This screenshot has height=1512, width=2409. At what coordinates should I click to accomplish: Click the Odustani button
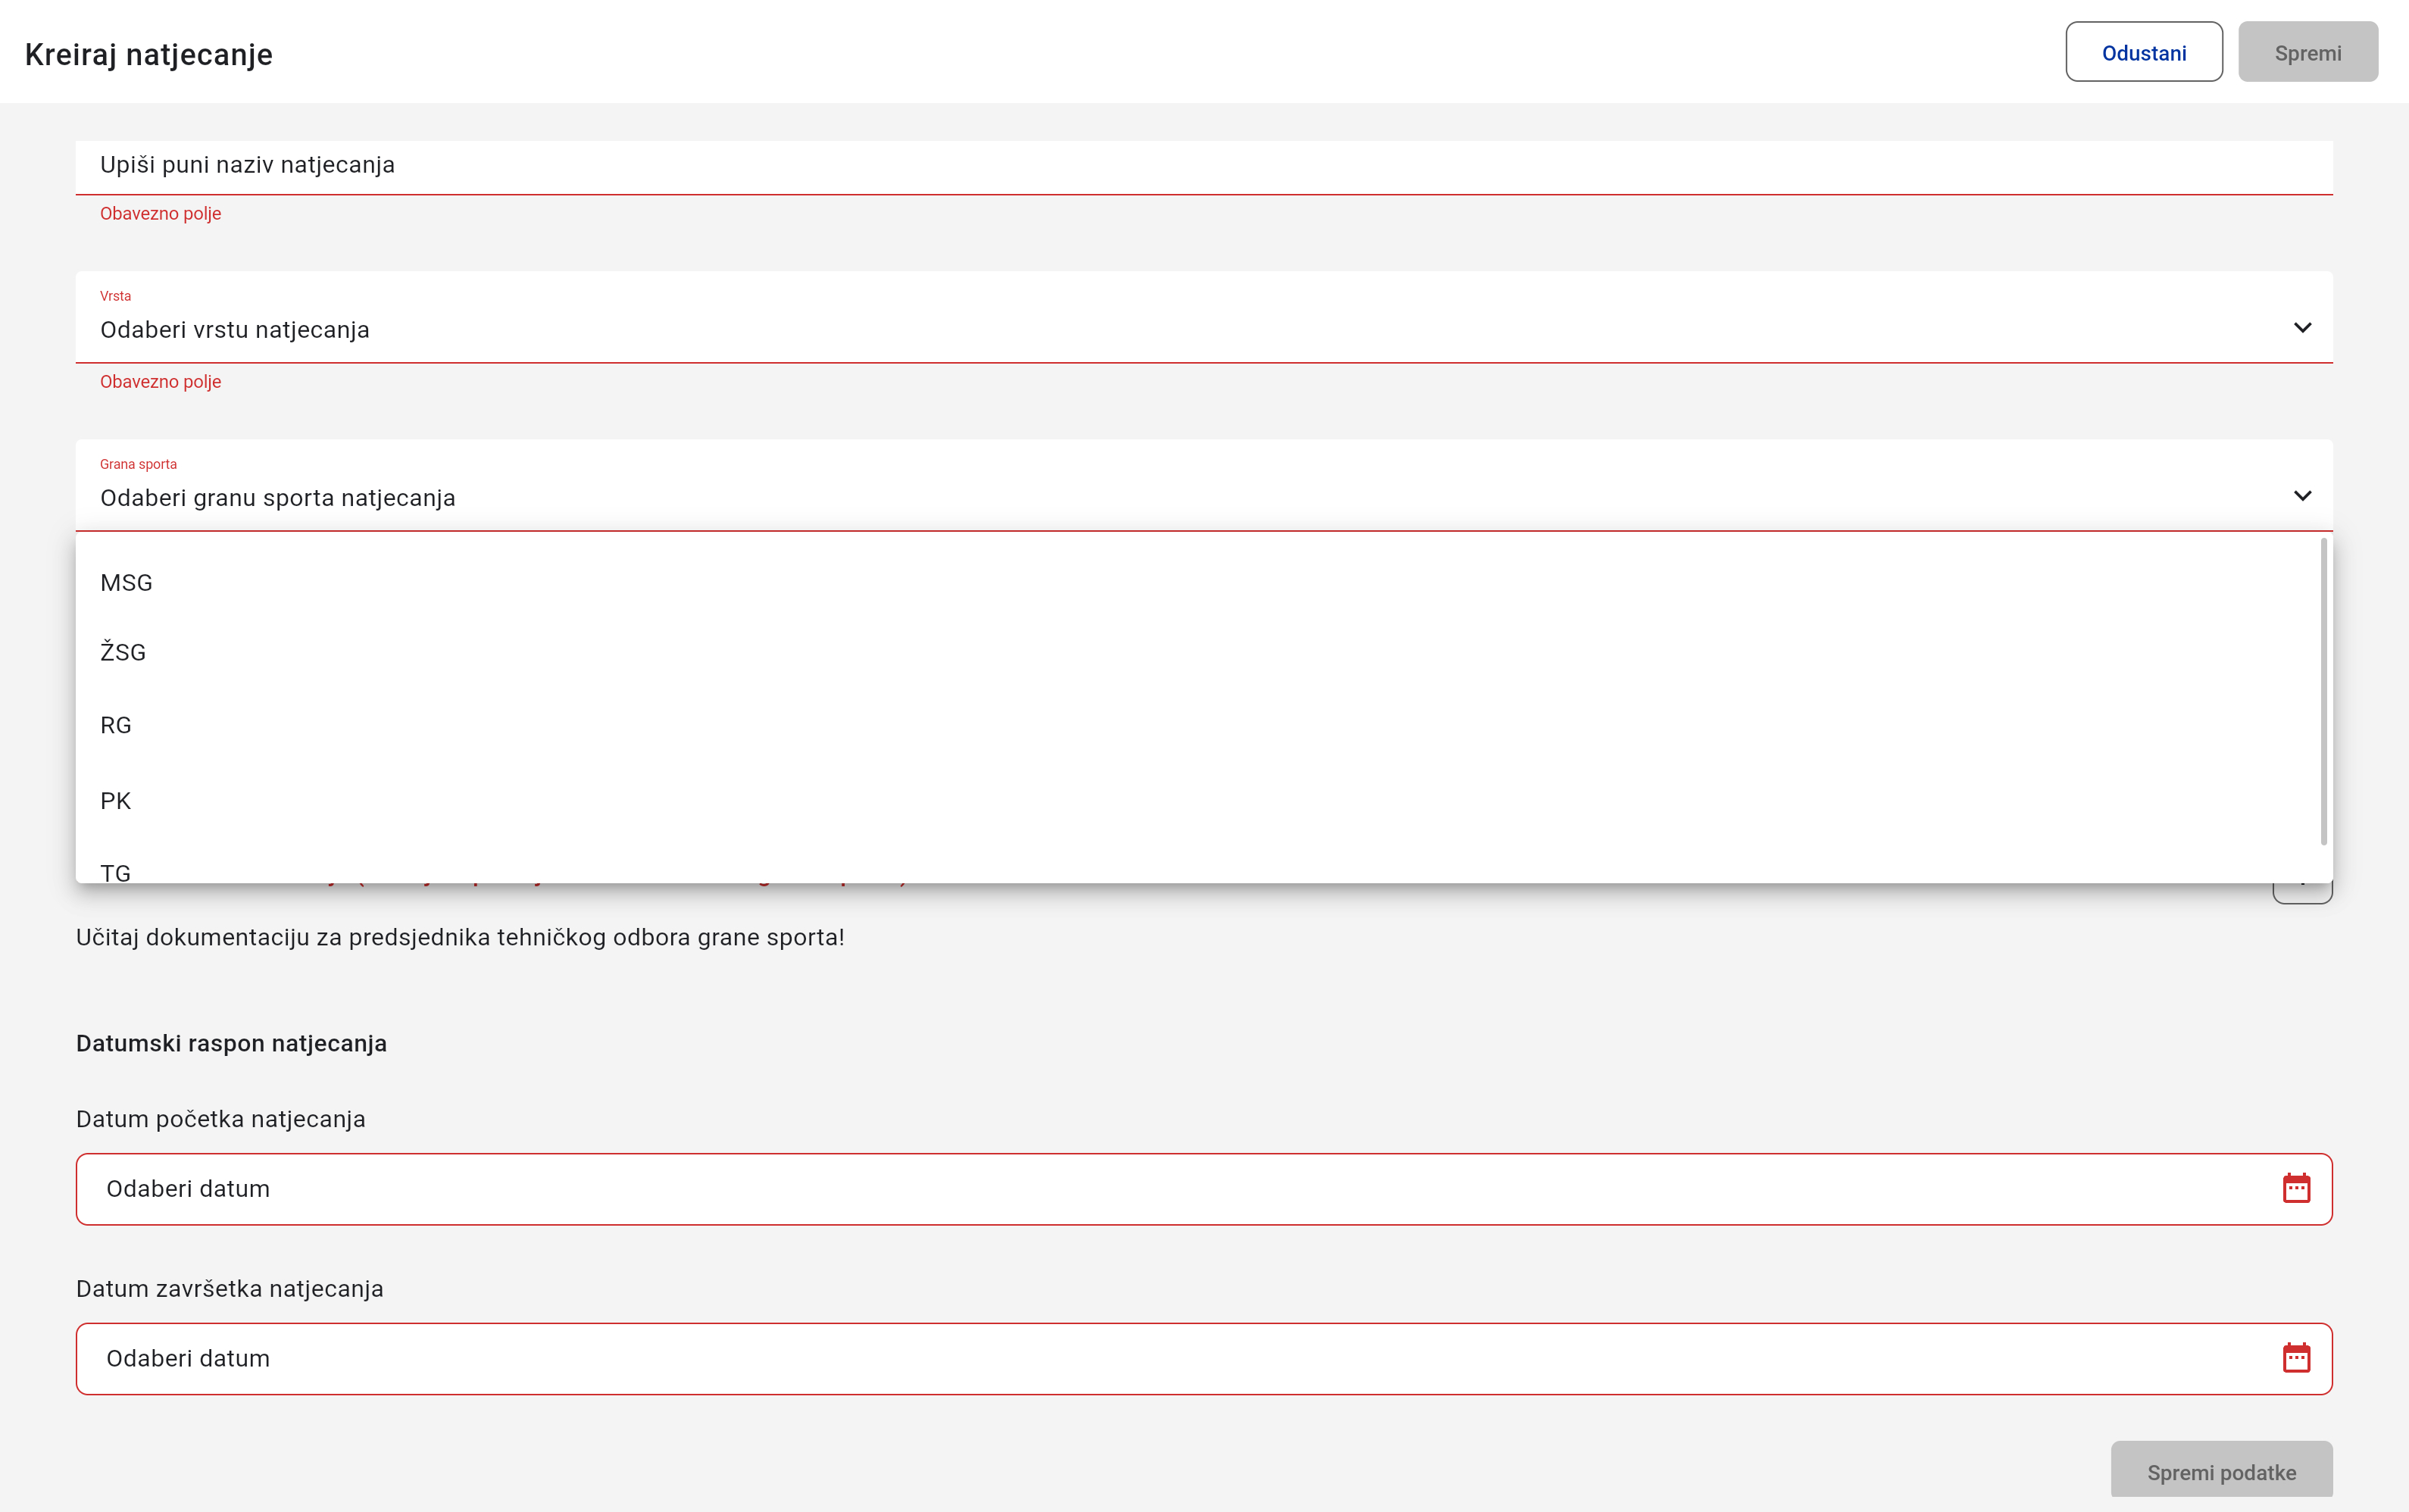point(2143,53)
